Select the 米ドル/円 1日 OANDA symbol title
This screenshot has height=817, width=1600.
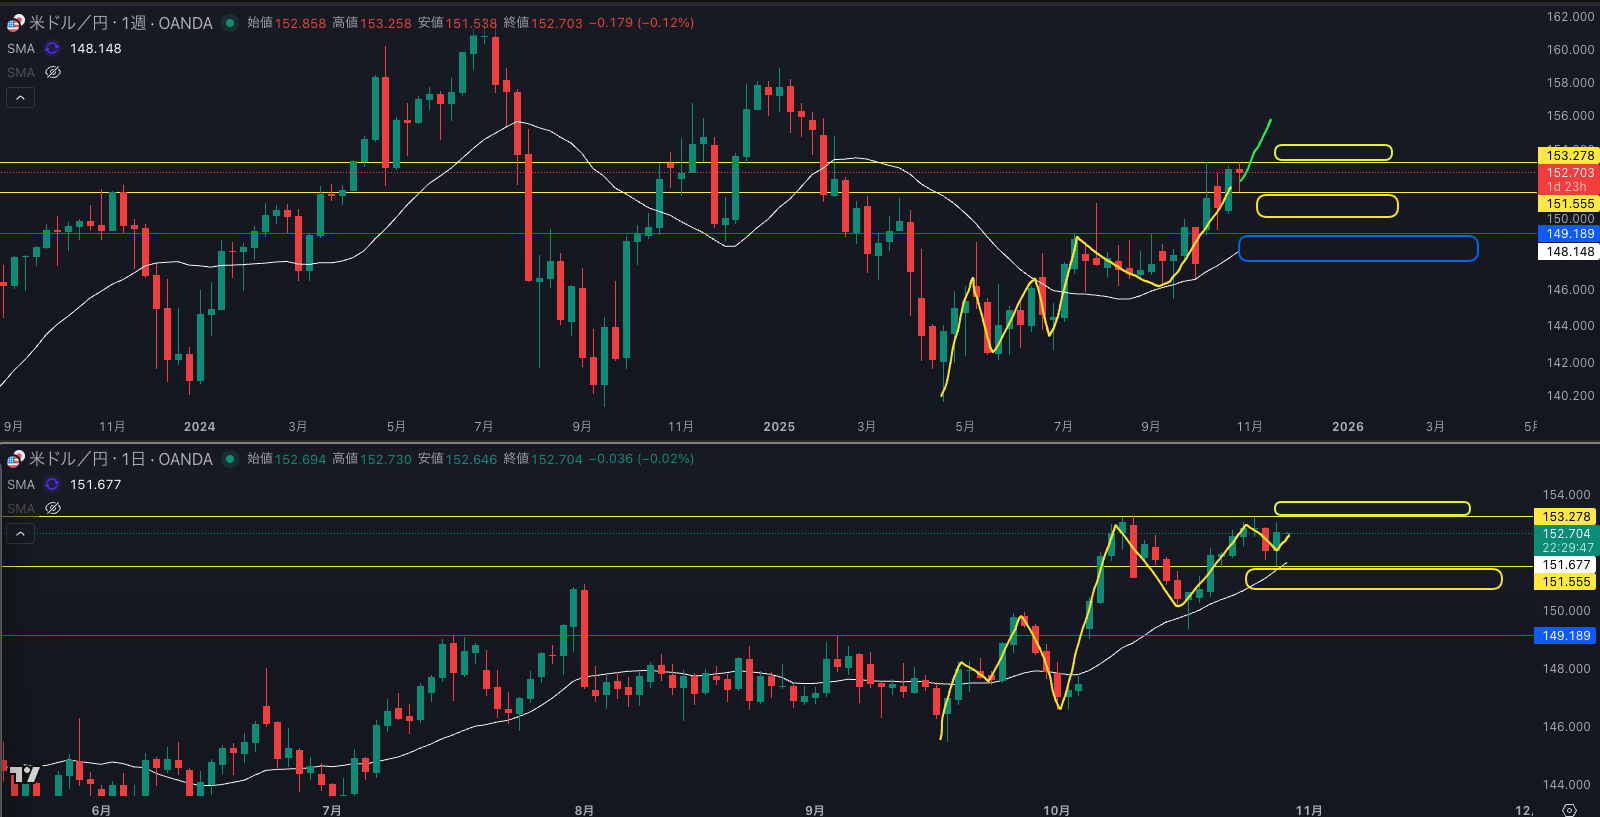120,459
